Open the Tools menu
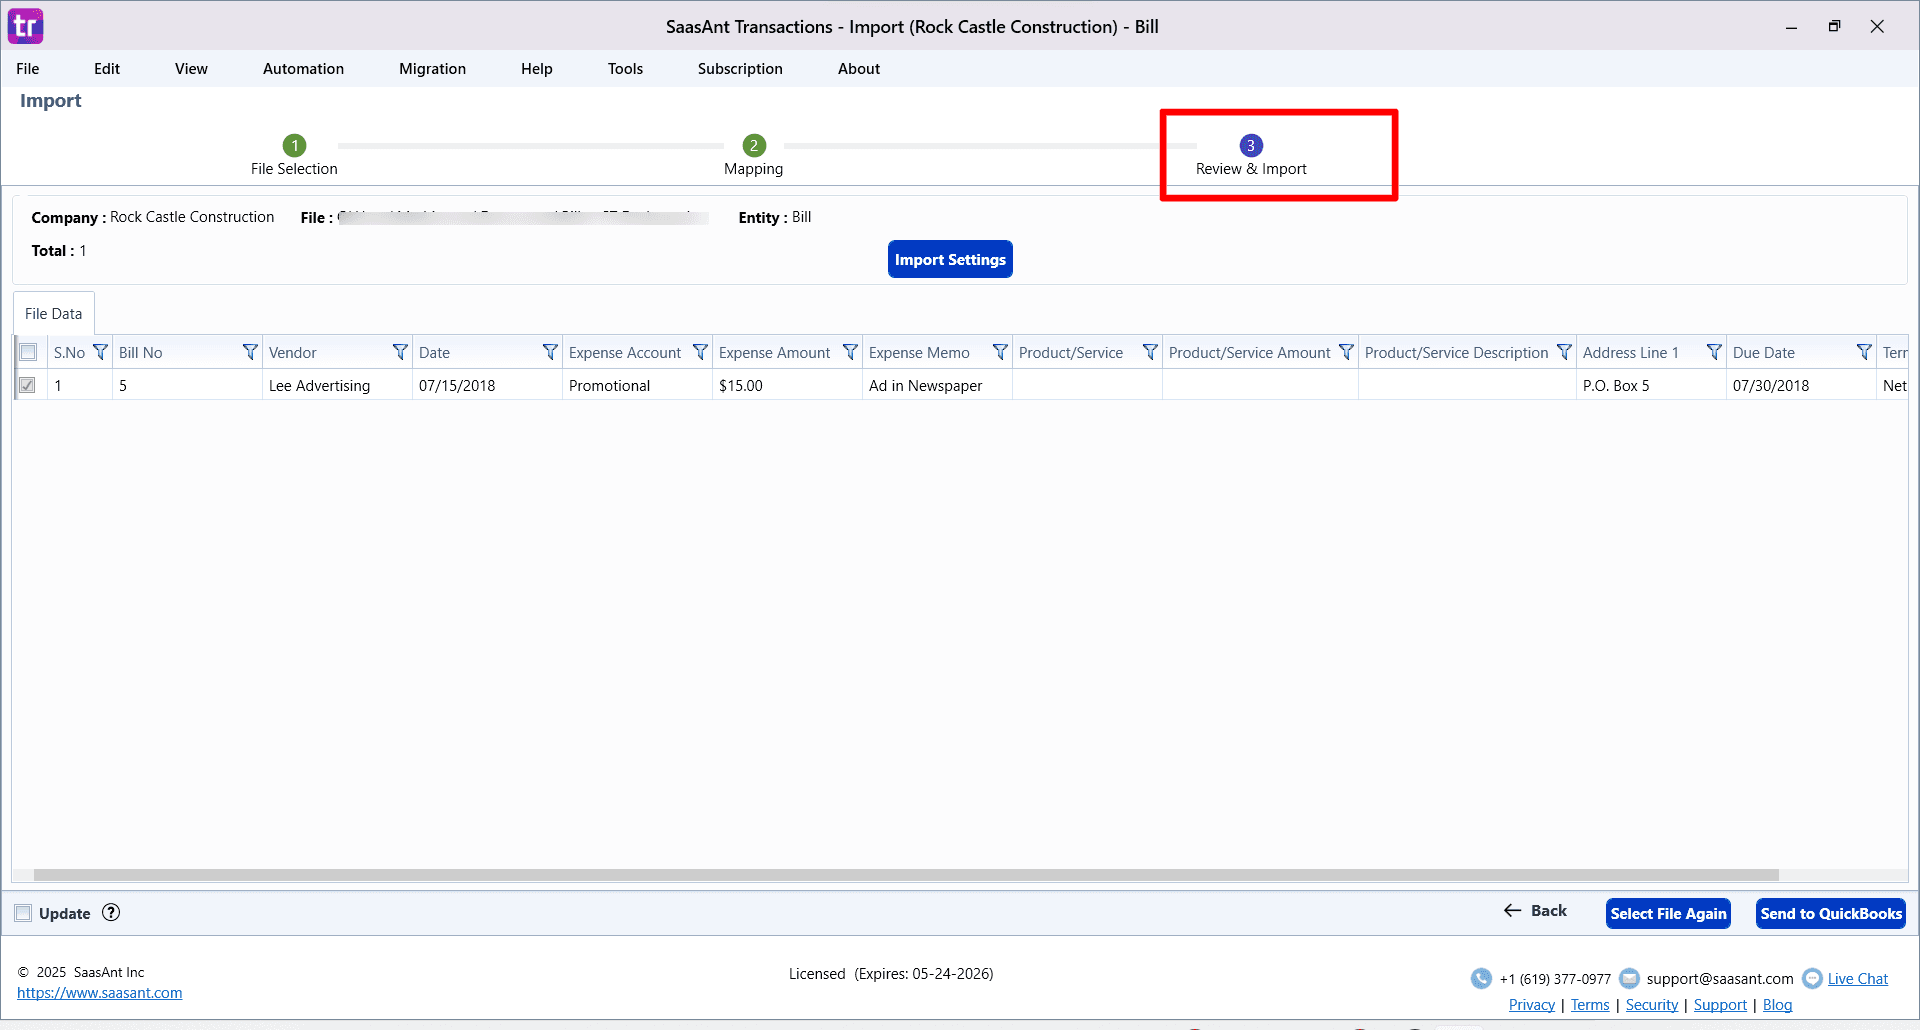The image size is (1920, 1030). click(625, 69)
